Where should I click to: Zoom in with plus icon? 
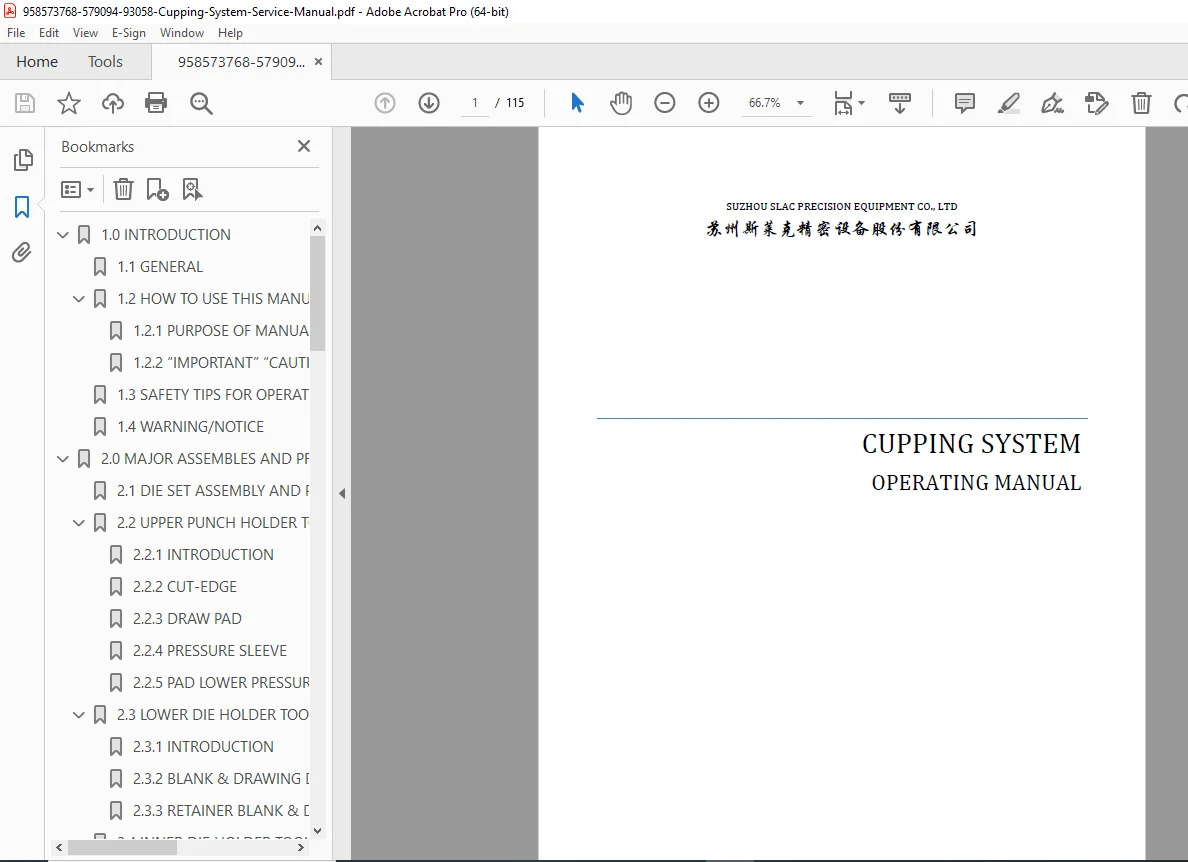coord(708,103)
